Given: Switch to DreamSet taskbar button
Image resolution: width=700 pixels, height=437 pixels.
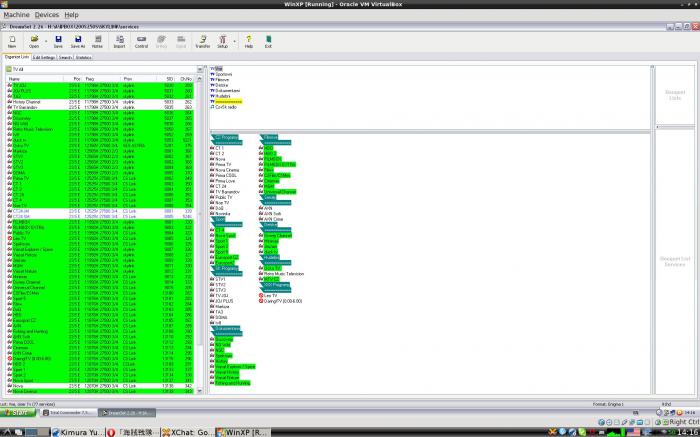Looking at the screenshot, I should [127, 413].
